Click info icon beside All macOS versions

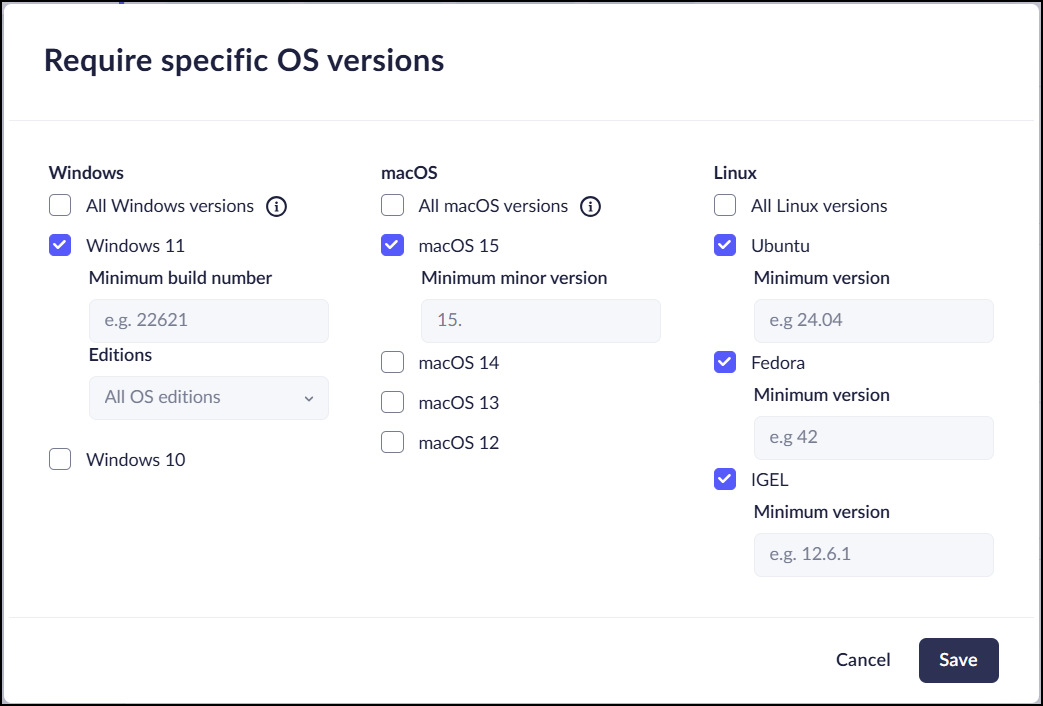pyautogui.click(x=591, y=207)
